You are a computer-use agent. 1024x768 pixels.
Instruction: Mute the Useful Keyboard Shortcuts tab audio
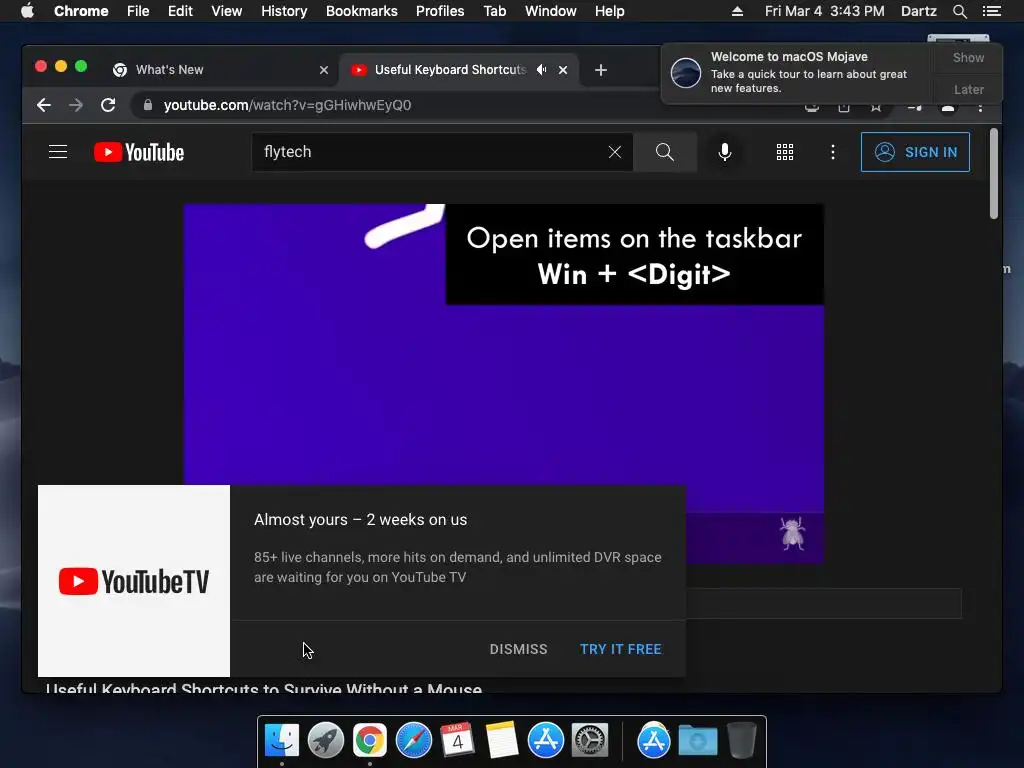[541, 70]
